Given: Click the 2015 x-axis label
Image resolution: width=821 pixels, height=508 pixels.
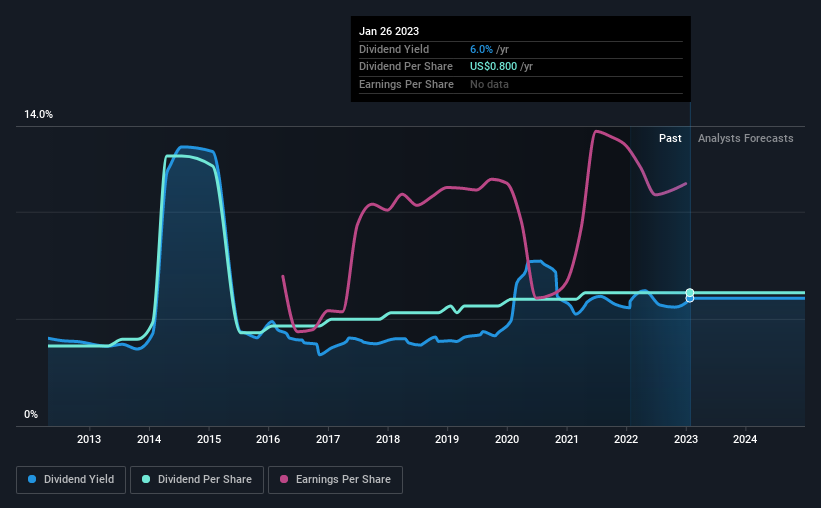Looking at the screenshot, I should (x=209, y=439).
